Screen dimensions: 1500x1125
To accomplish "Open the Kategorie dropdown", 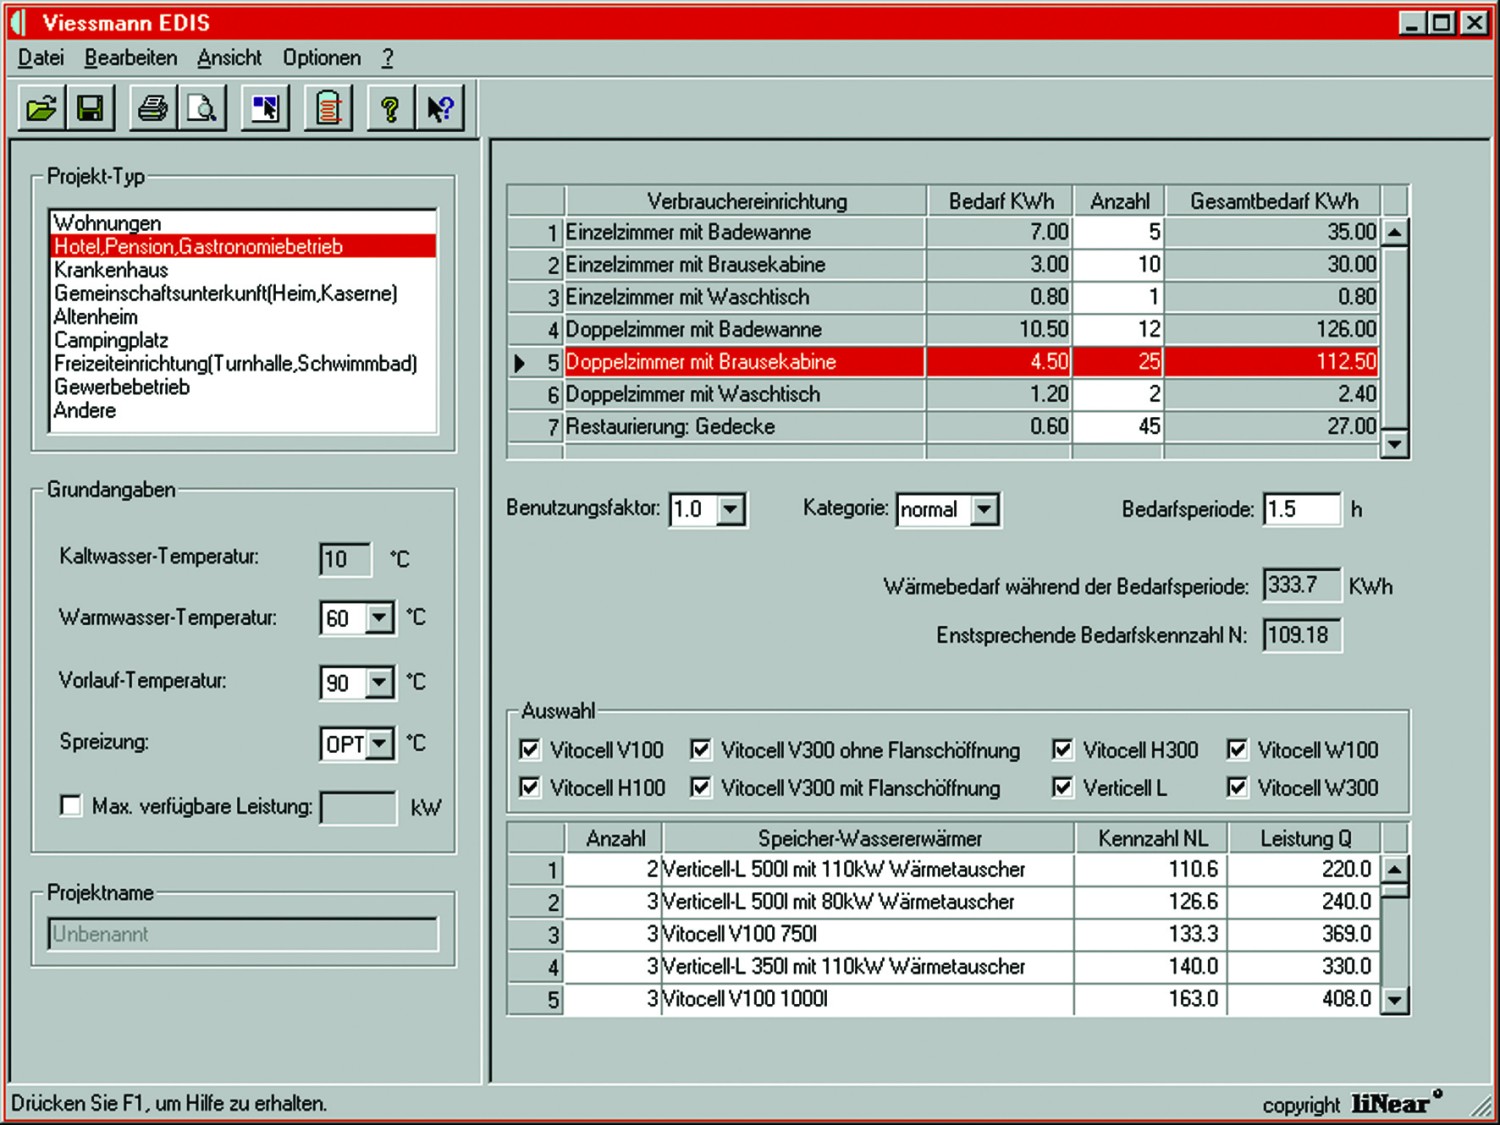I will point(984,509).
